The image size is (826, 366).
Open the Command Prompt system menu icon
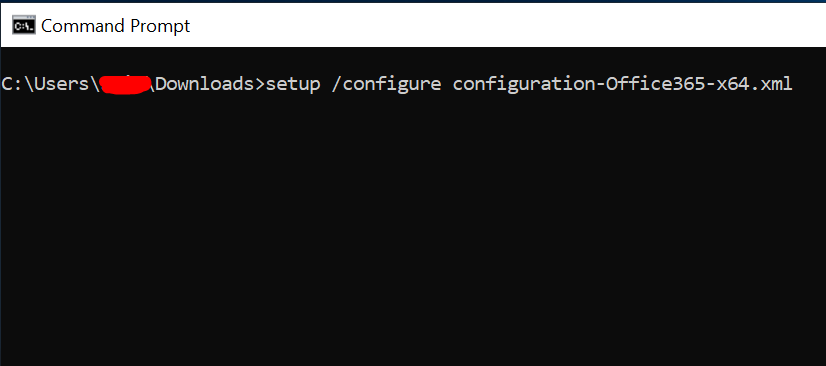(24, 25)
